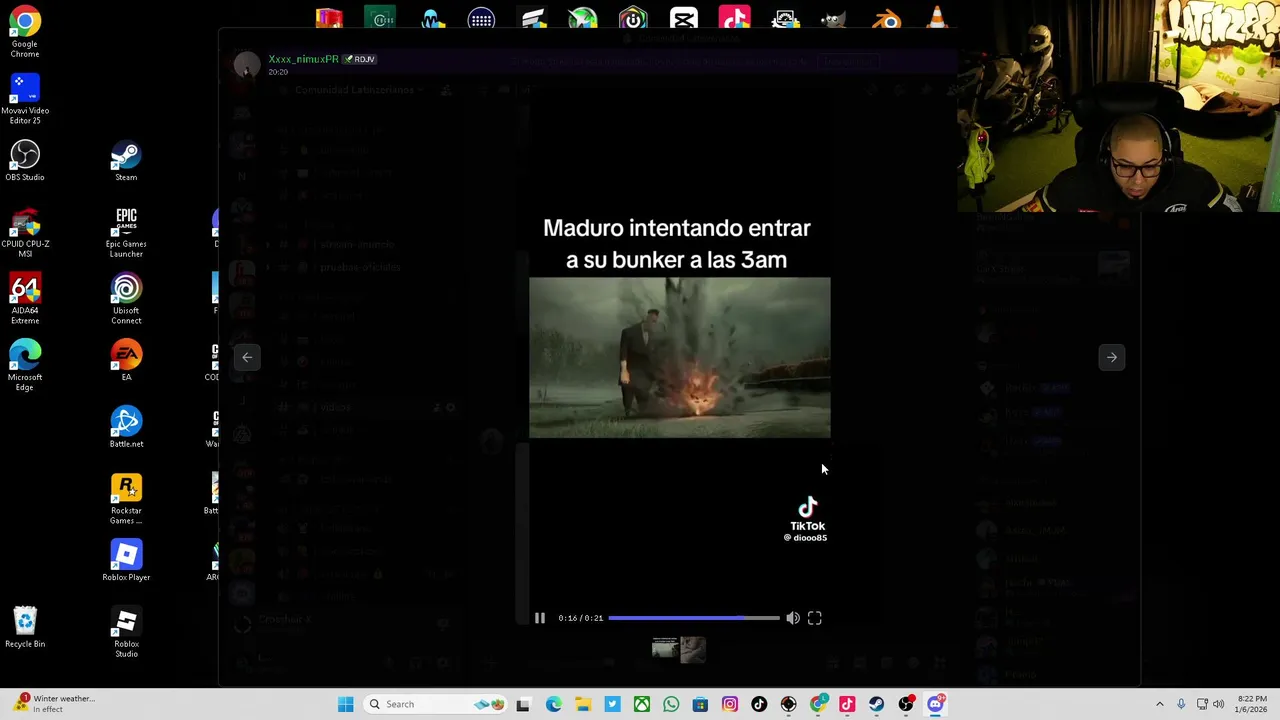1280x720 pixels.
Task: Open clock showing 8:22 PM
Action: click(1251, 704)
